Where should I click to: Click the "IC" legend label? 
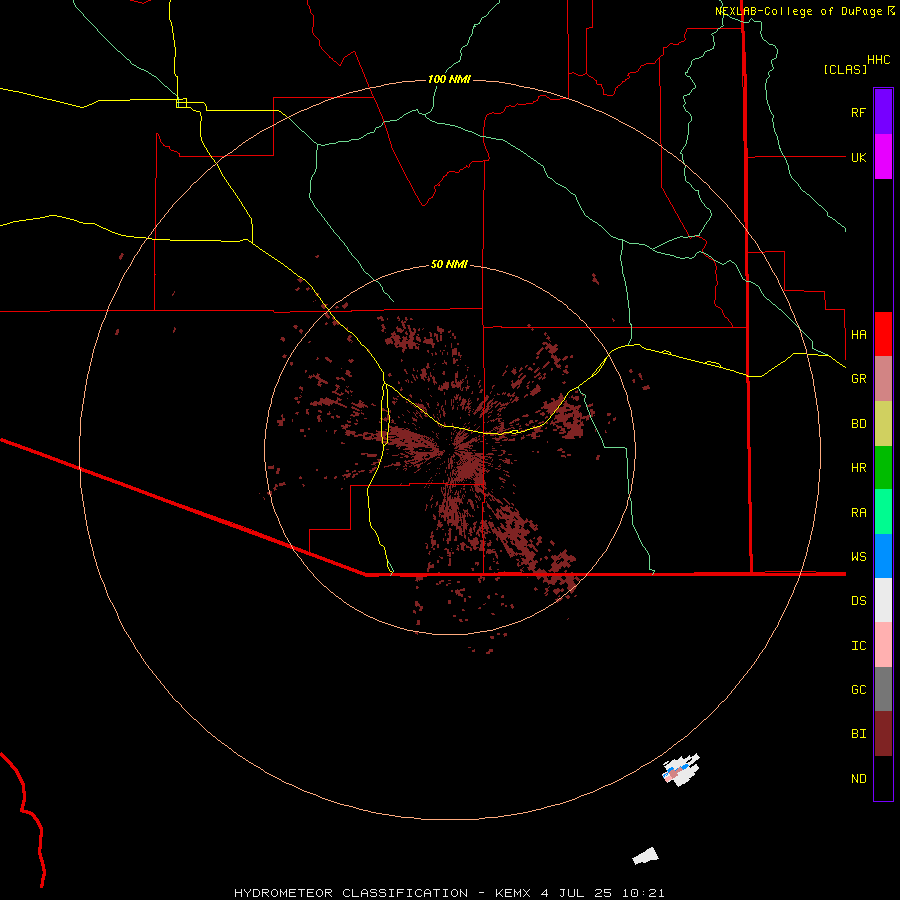point(858,646)
